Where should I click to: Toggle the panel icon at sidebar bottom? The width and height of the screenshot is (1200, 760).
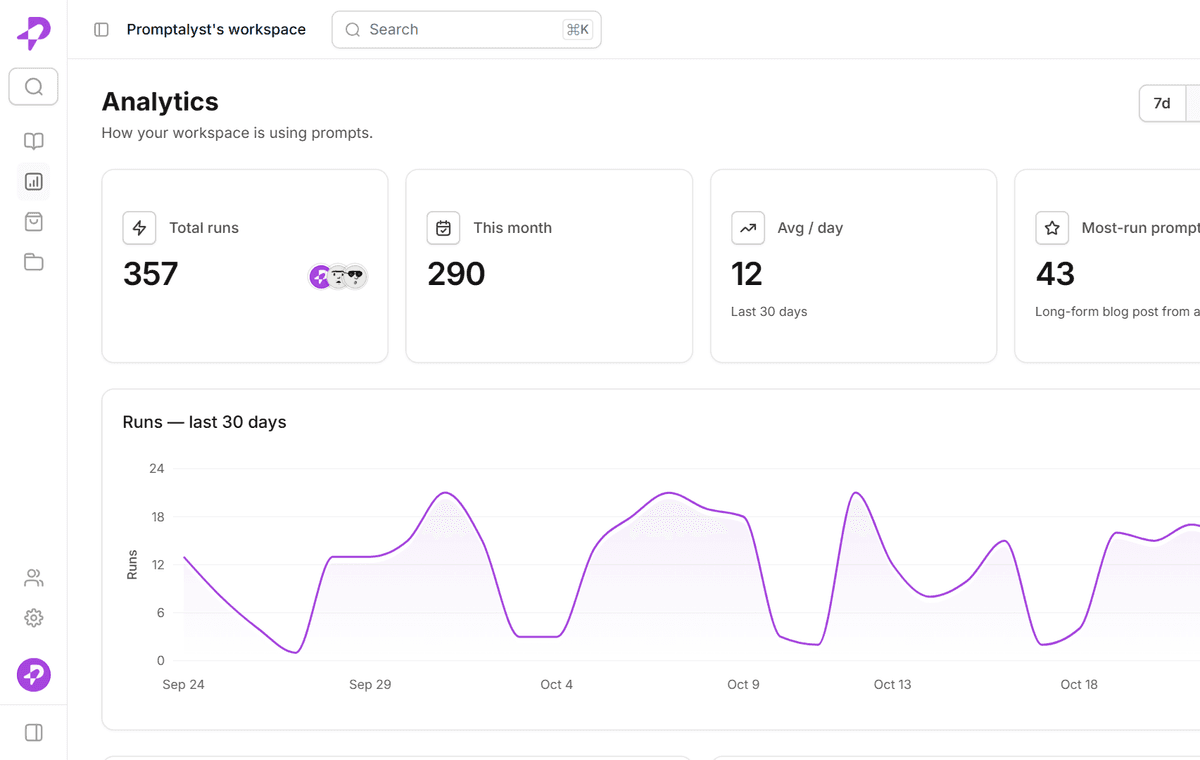point(34,733)
